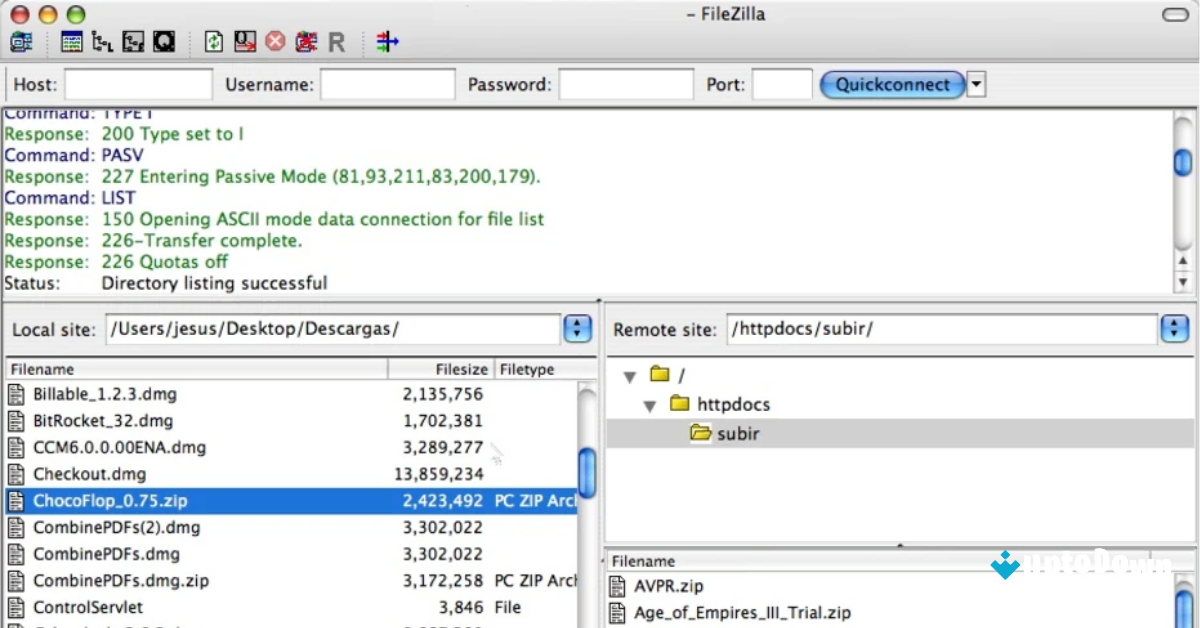Process the transfer queue
The height and width of the screenshot is (628, 1200).
pyautogui.click(x=245, y=42)
